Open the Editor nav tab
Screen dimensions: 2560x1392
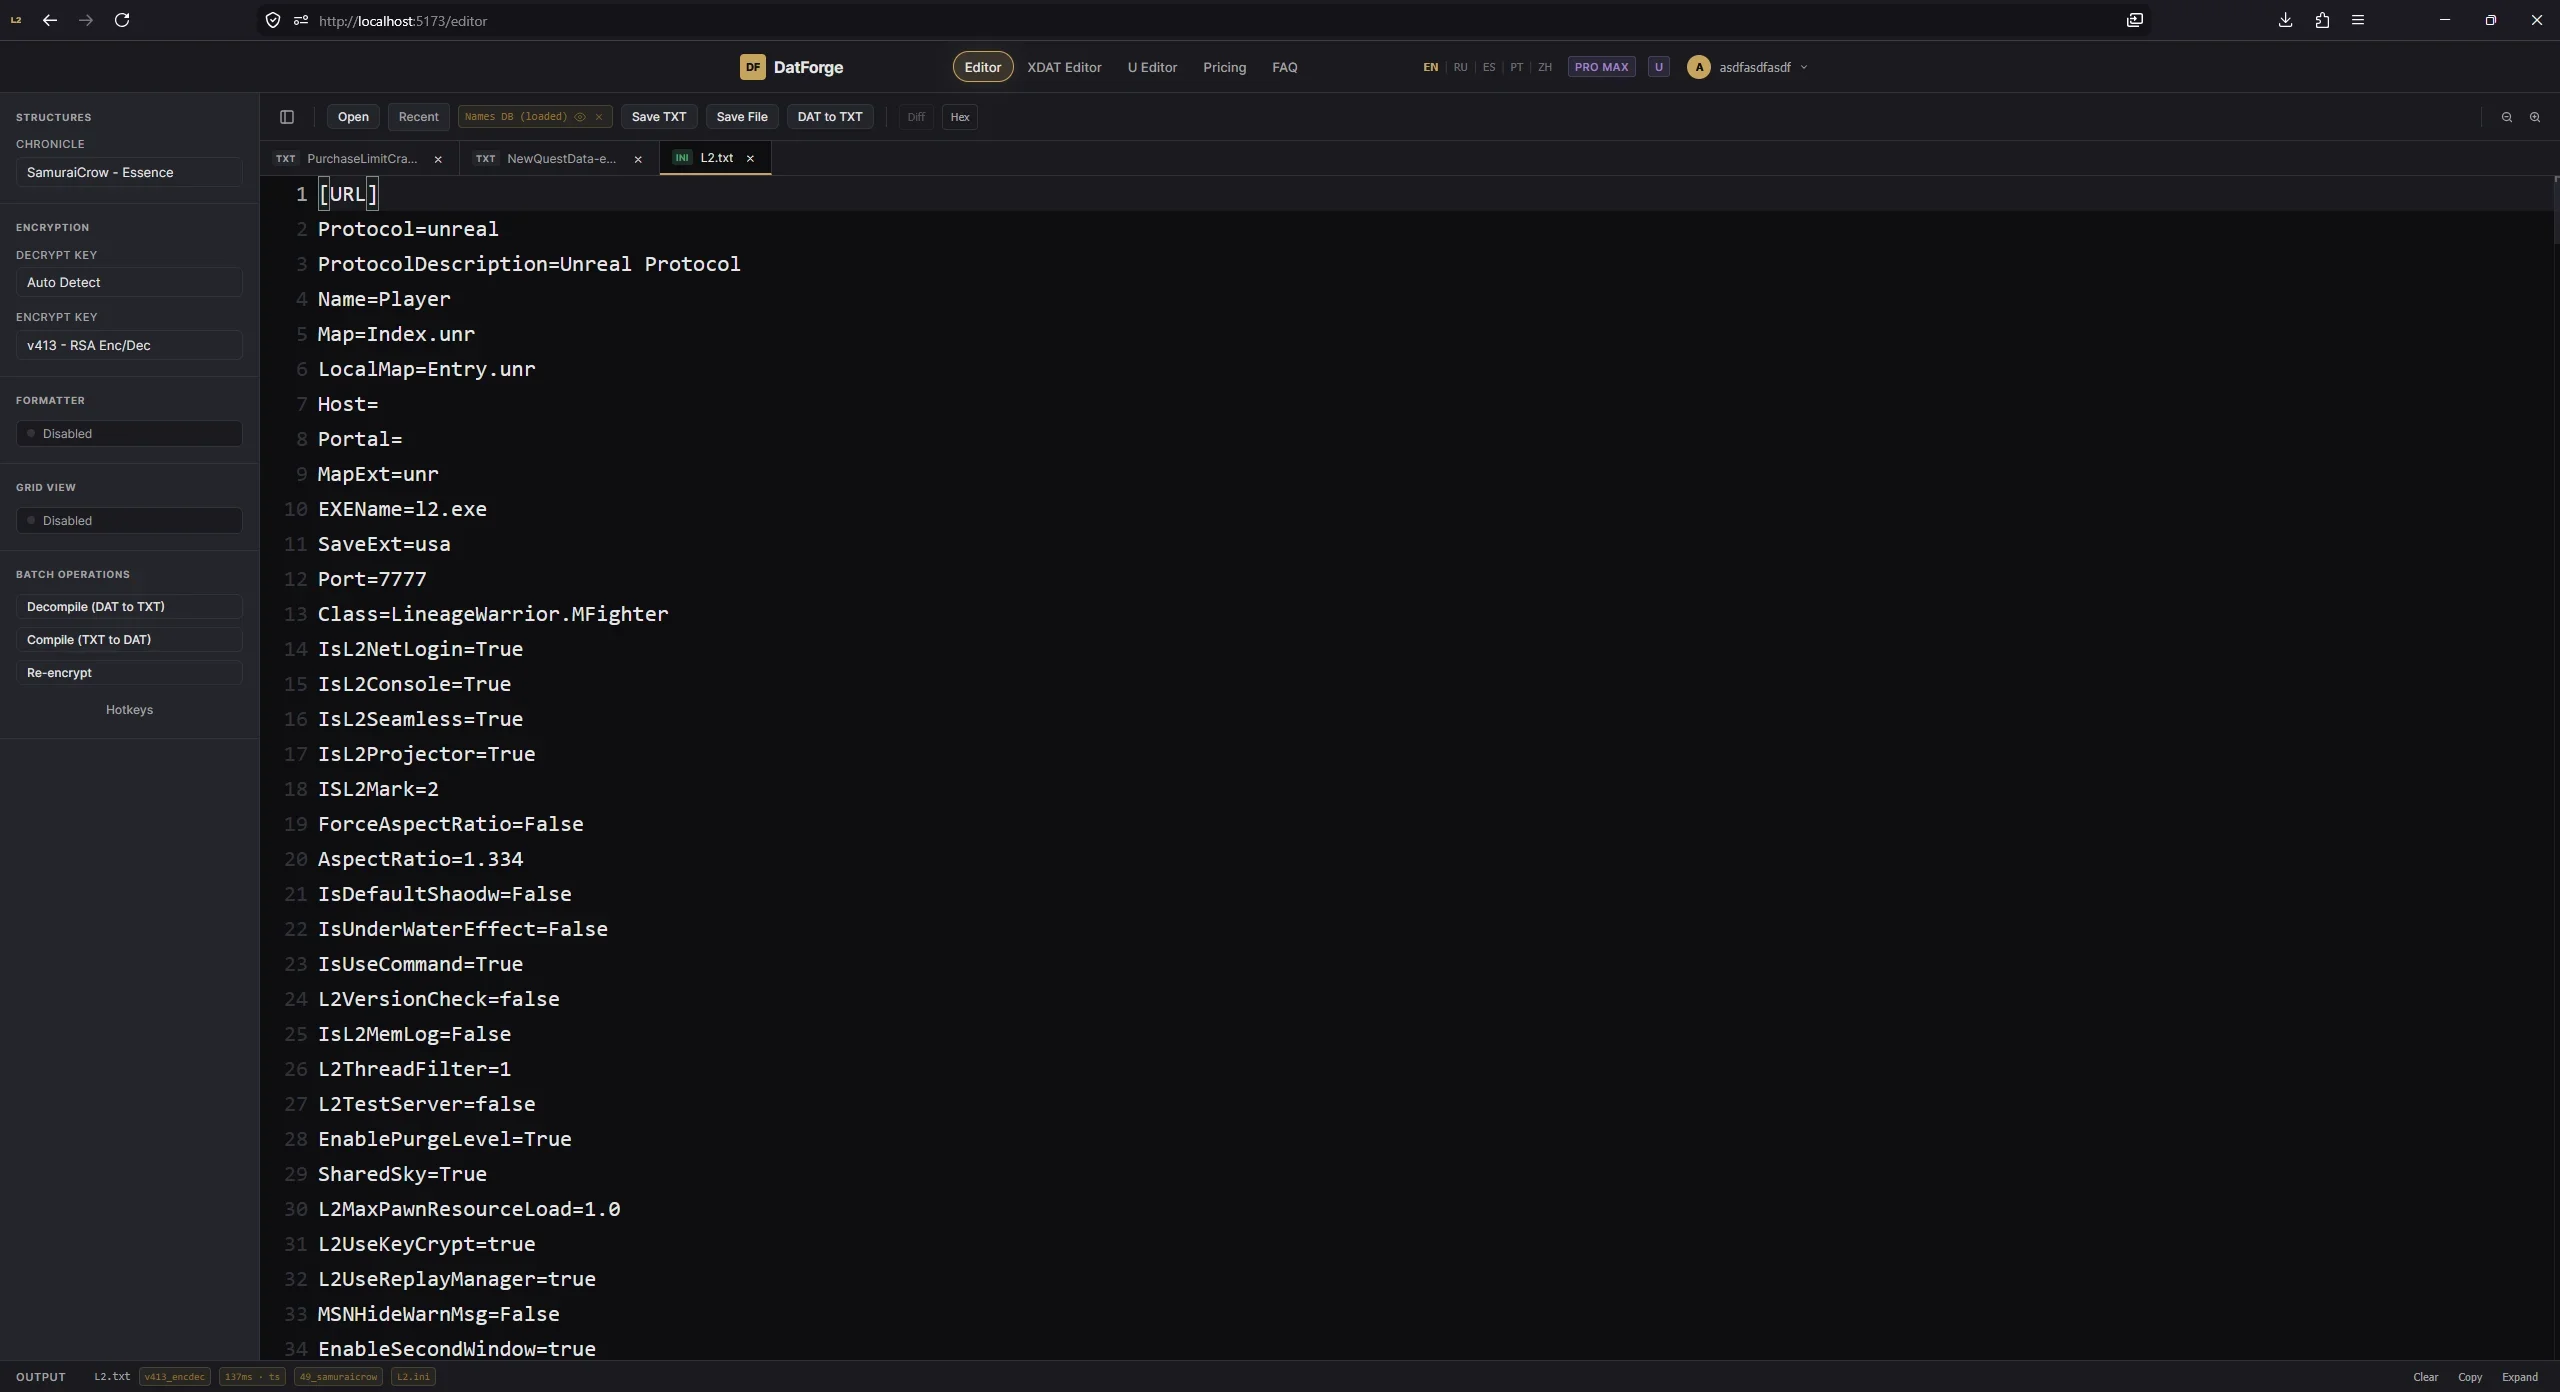(x=982, y=67)
